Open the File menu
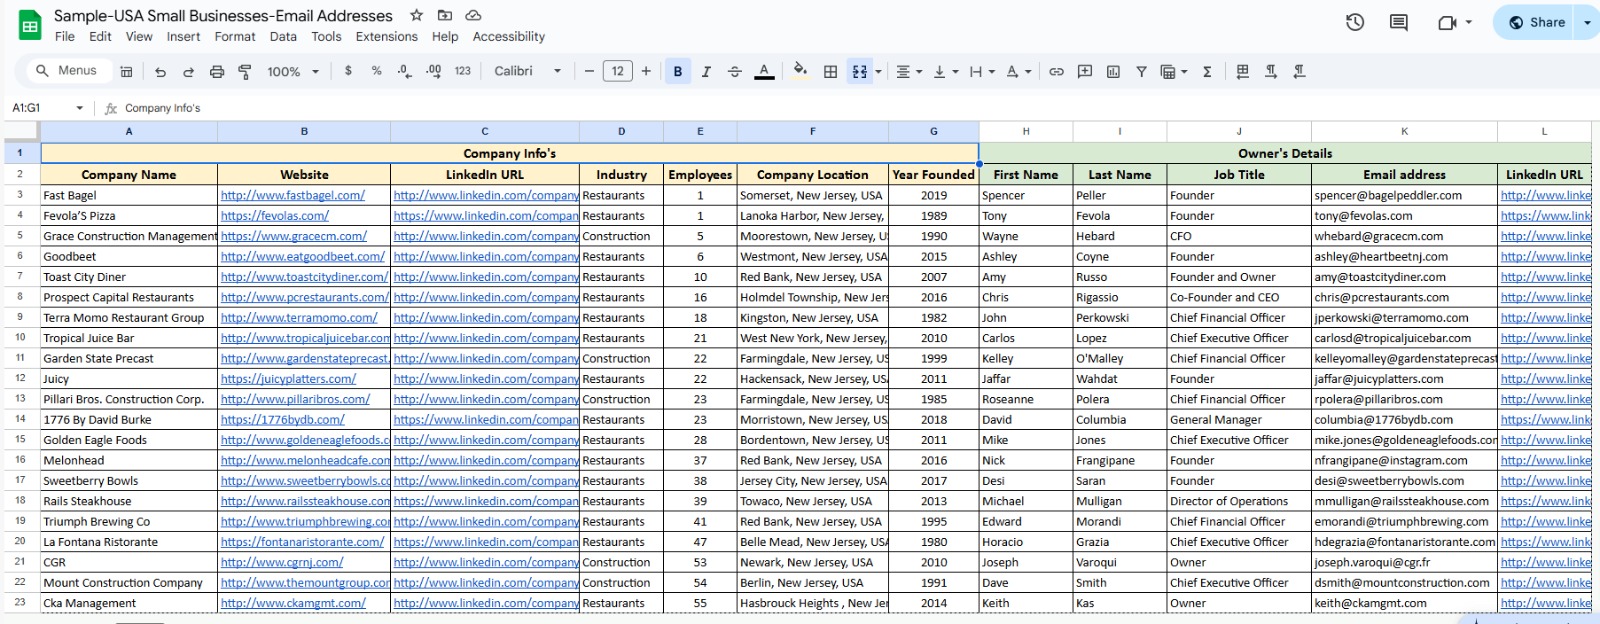Viewport: 1600px width, 624px height. 65,37
